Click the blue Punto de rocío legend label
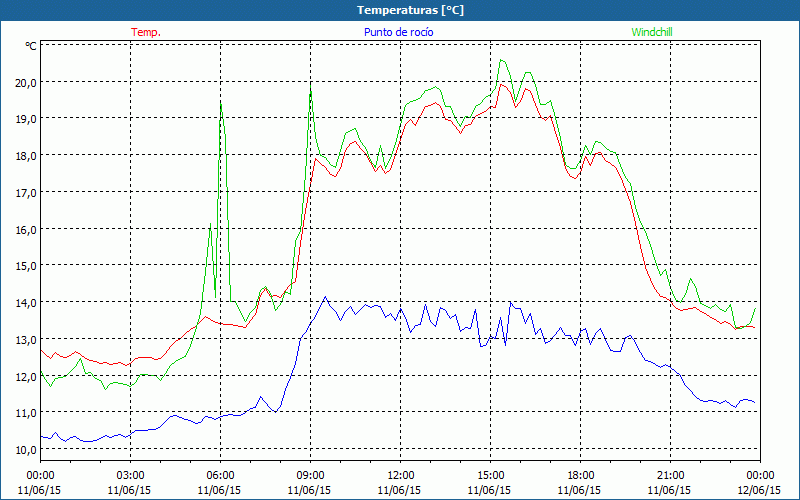 (x=398, y=32)
